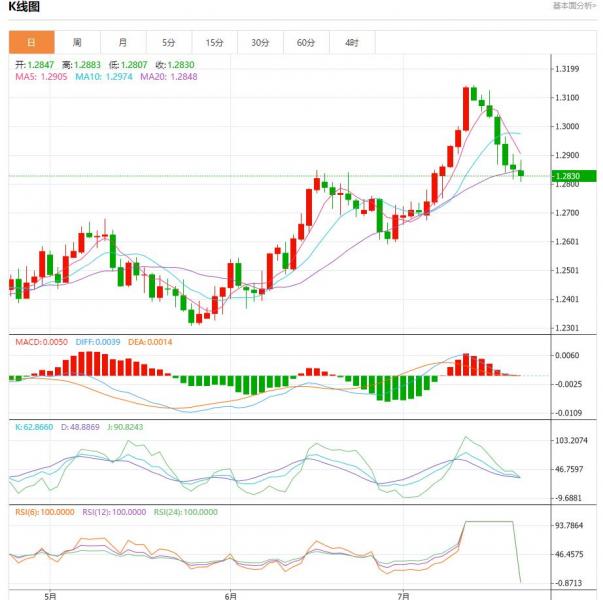Image resolution: width=603 pixels, height=600 pixels.
Task: Click the RSI(24):100.0000 label
Action: click(186, 512)
